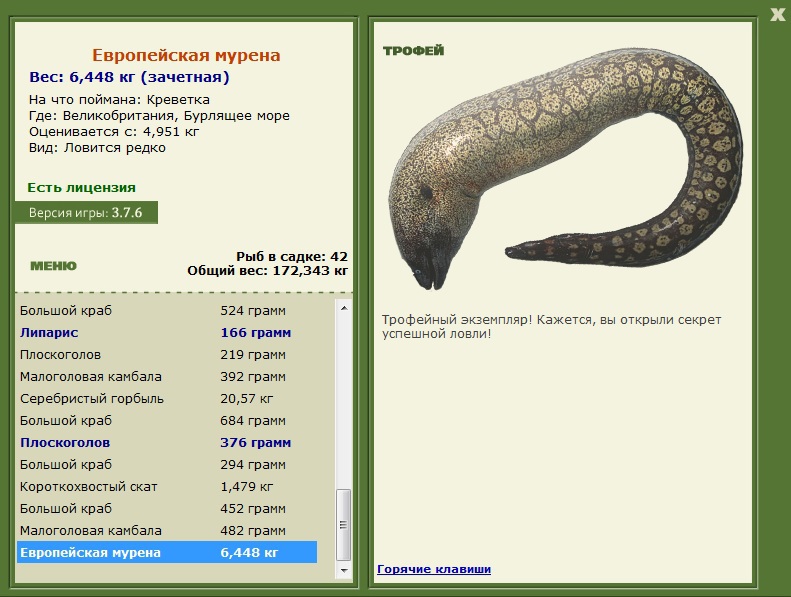Click the fish list scrollbar thumb
The image size is (791, 597).
pyautogui.click(x=344, y=525)
